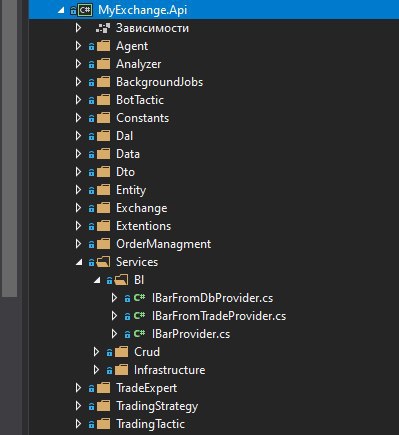The image size is (399, 435).
Task: Expand the TradingStrategy folder arrow
Action: pyautogui.click(x=78, y=406)
